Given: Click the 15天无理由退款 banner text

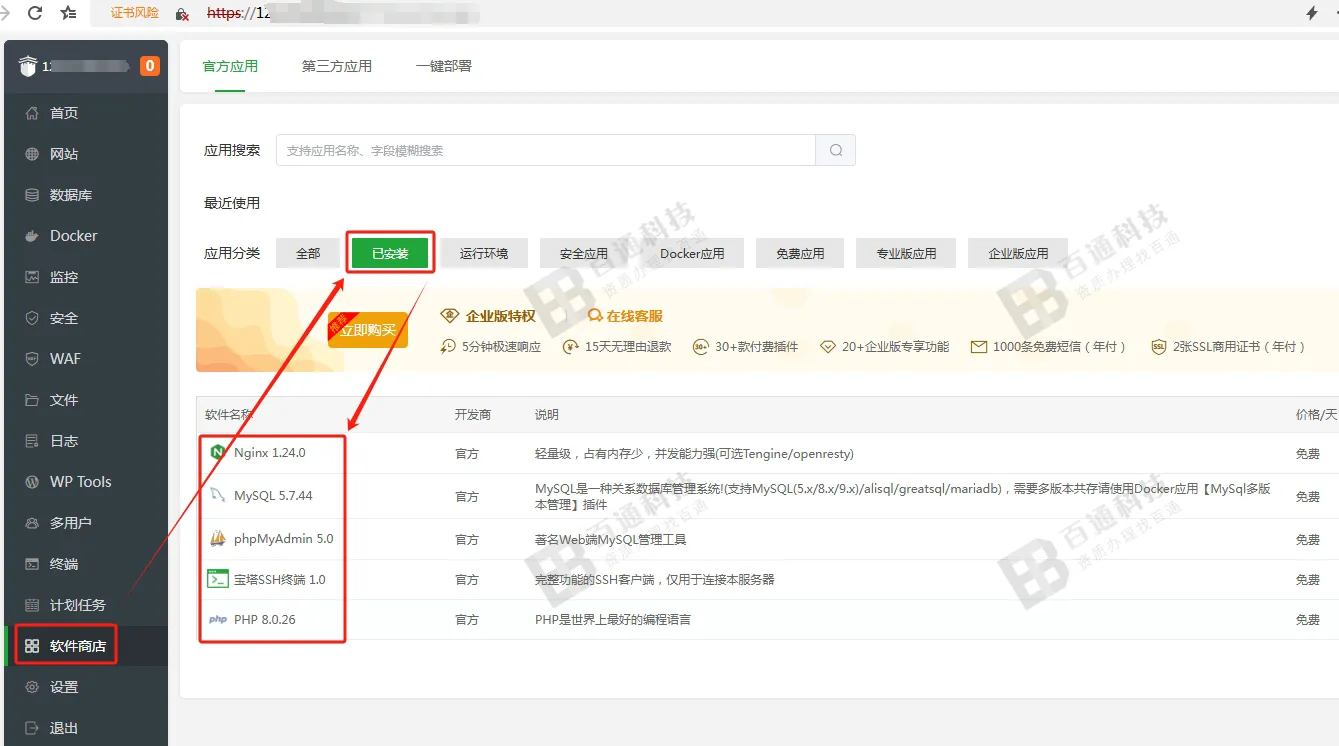Looking at the screenshot, I should pyautogui.click(x=628, y=346).
